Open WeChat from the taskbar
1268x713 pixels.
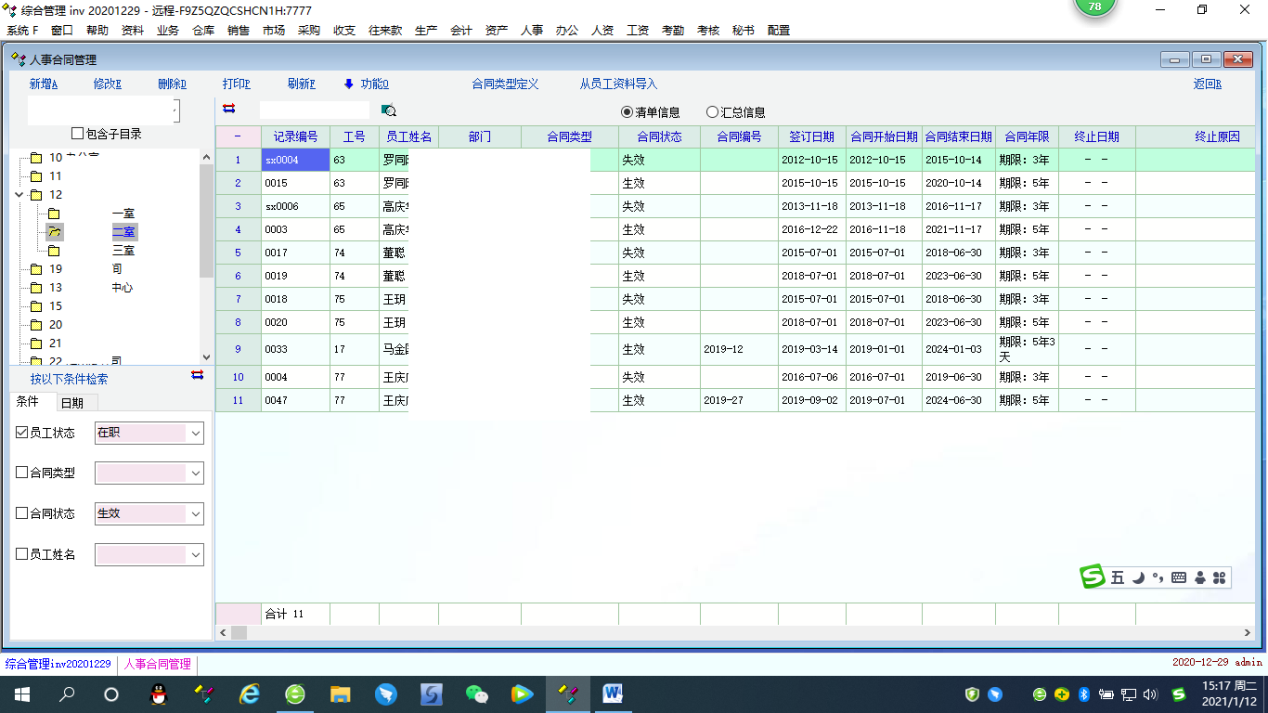click(477, 694)
